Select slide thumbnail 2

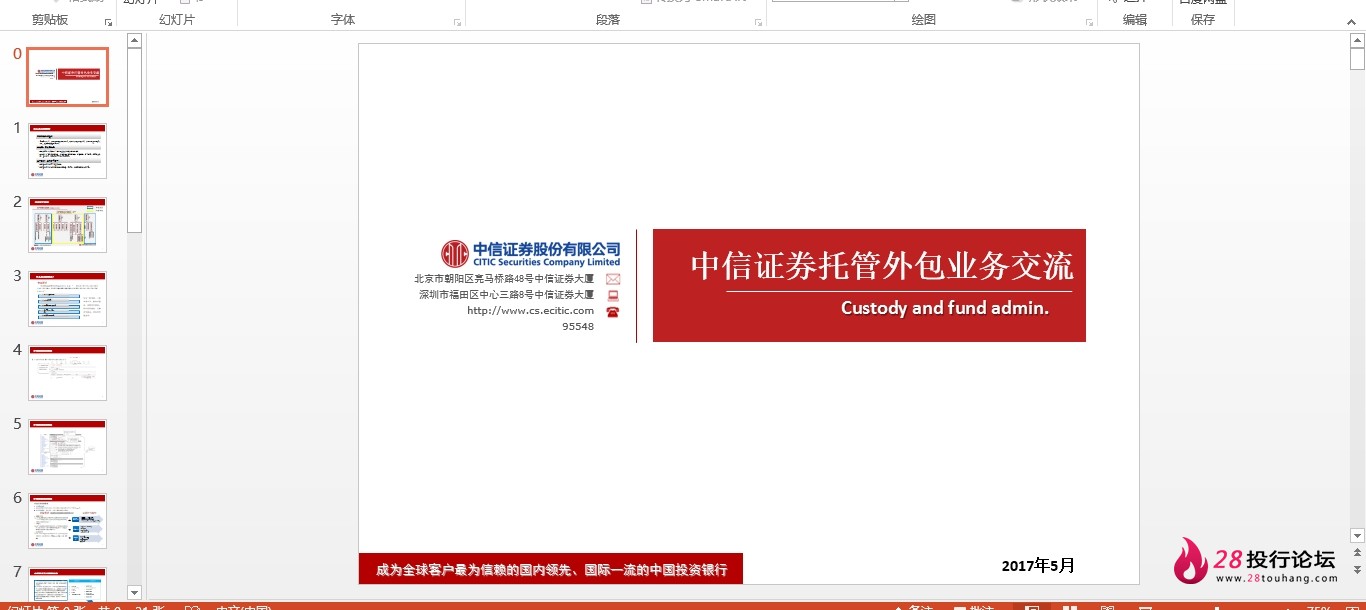coord(67,225)
